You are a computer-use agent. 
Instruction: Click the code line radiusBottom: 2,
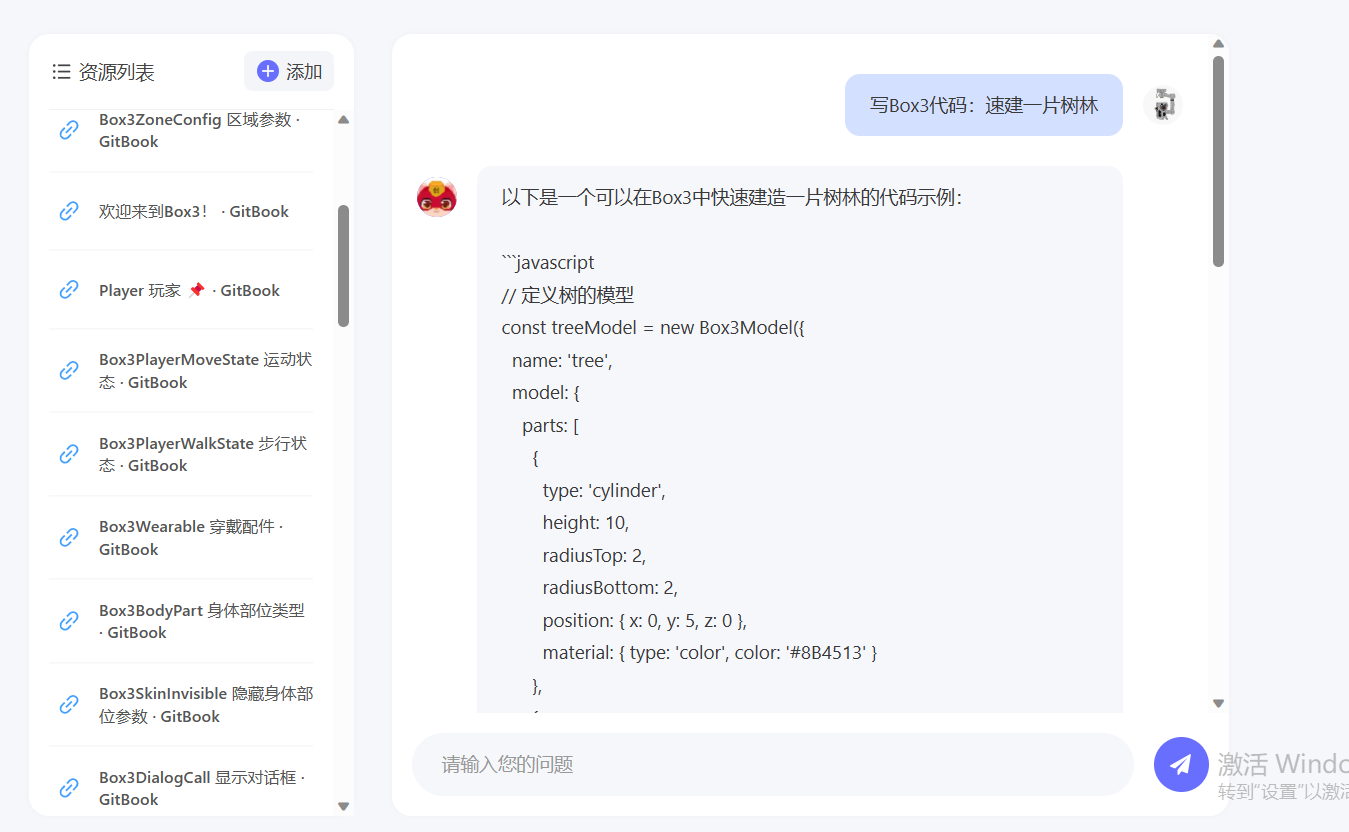611,587
